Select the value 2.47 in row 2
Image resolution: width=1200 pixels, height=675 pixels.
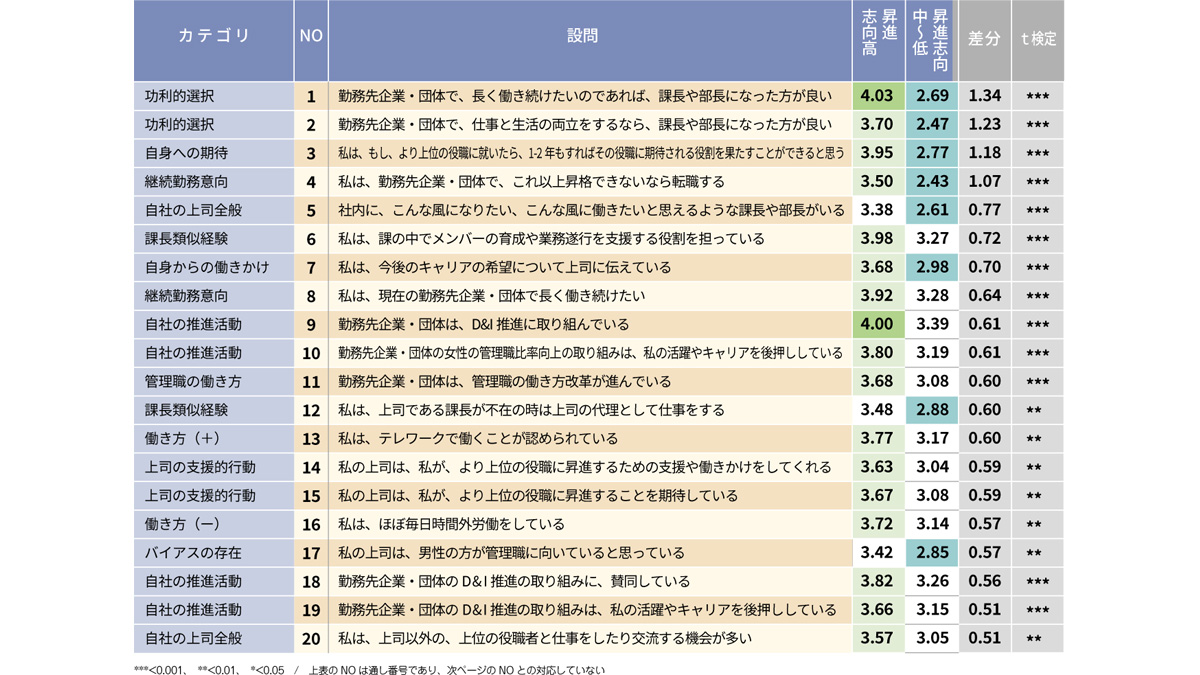pos(932,125)
